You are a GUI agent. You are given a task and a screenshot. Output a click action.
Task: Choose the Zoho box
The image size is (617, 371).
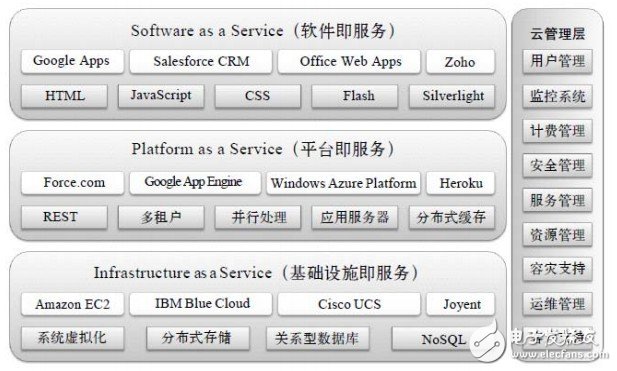click(460, 61)
